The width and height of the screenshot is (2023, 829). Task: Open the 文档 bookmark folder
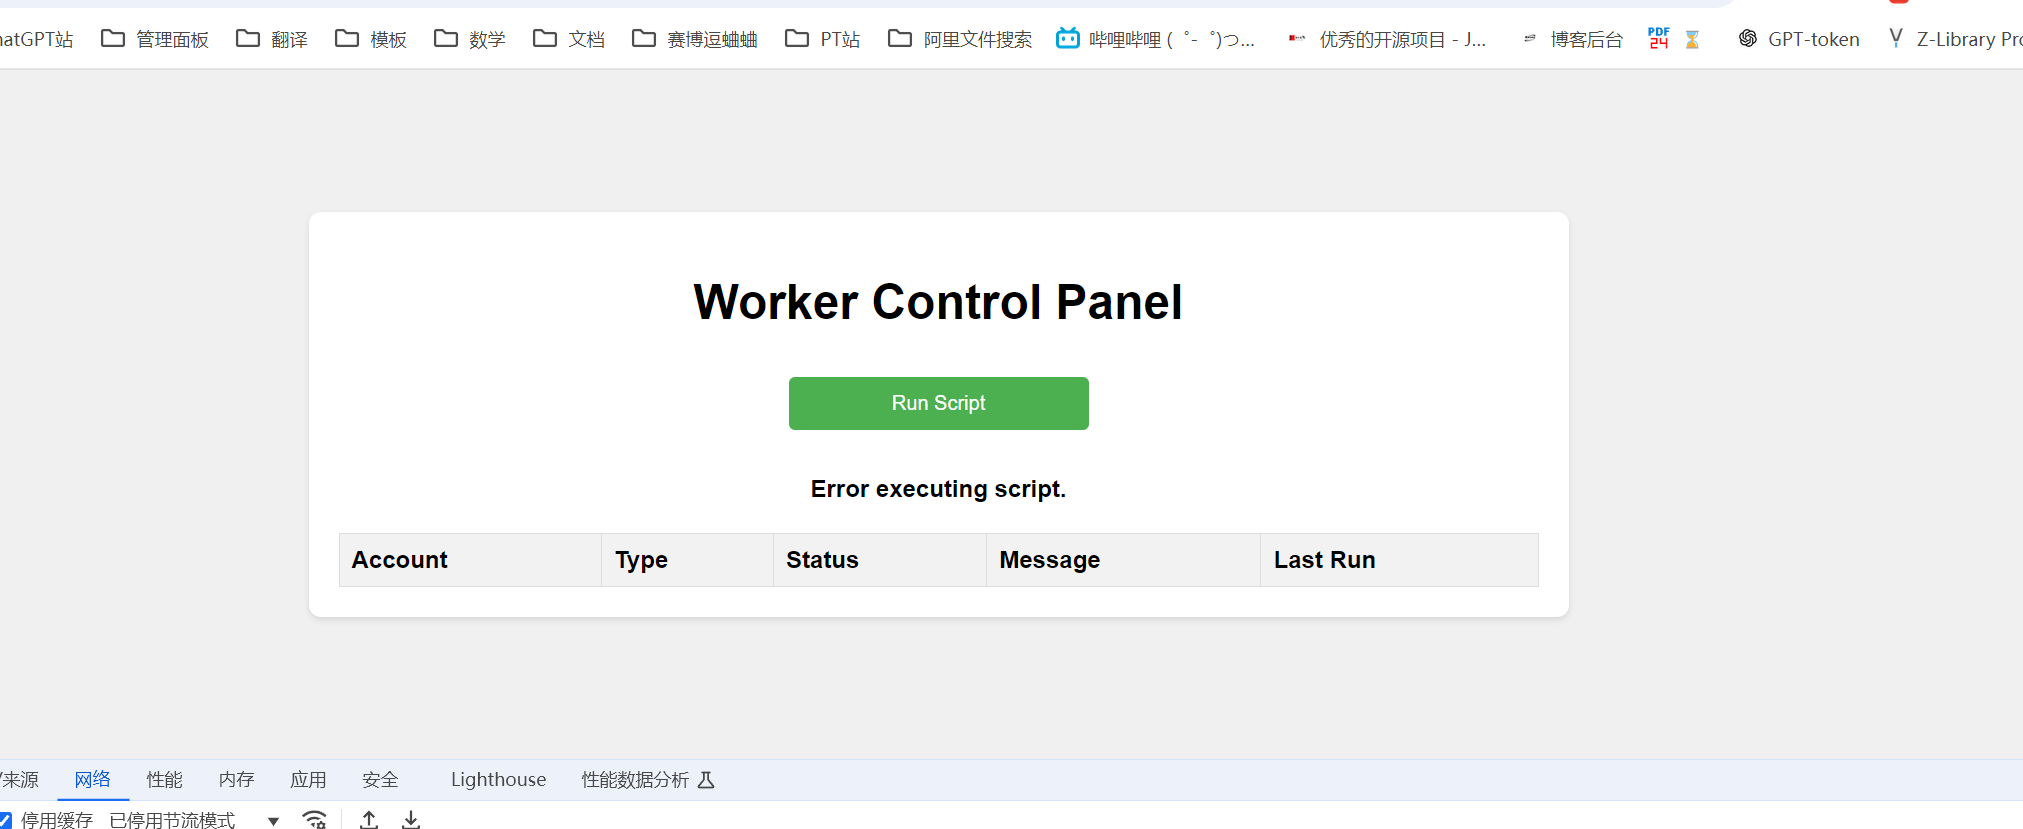(x=569, y=39)
